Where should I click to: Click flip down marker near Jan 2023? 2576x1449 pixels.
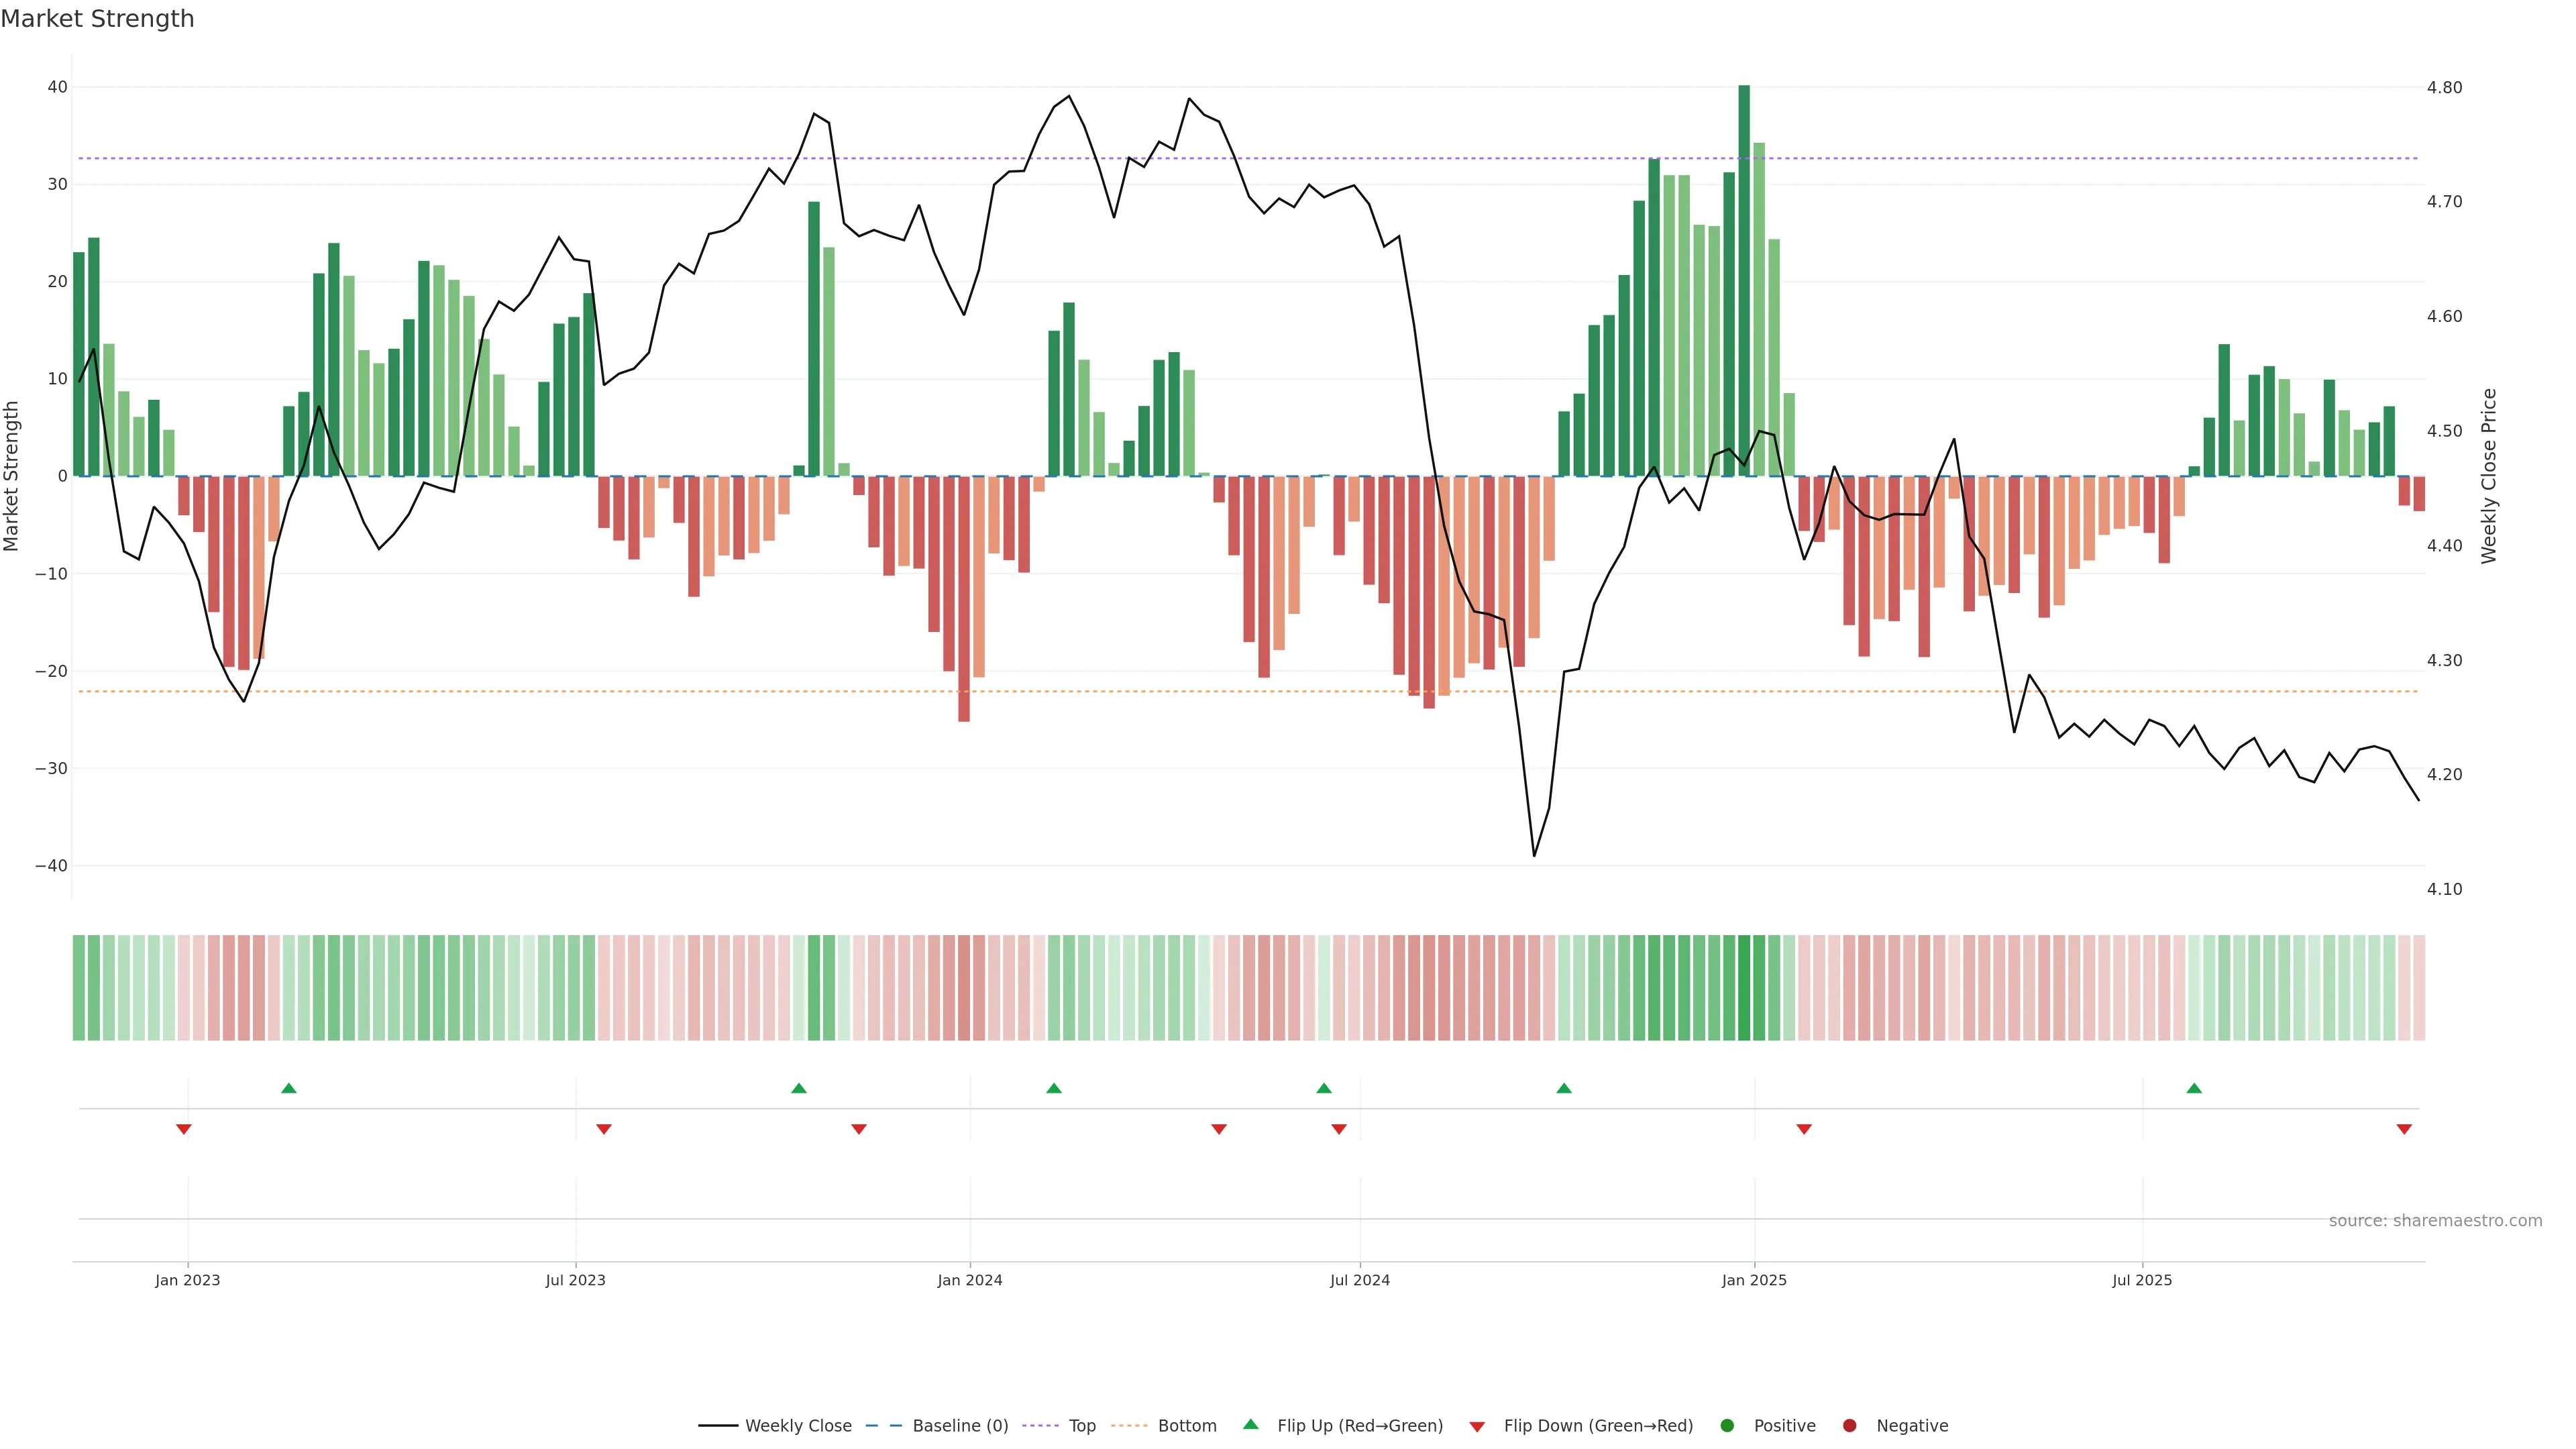tap(184, 1129)
